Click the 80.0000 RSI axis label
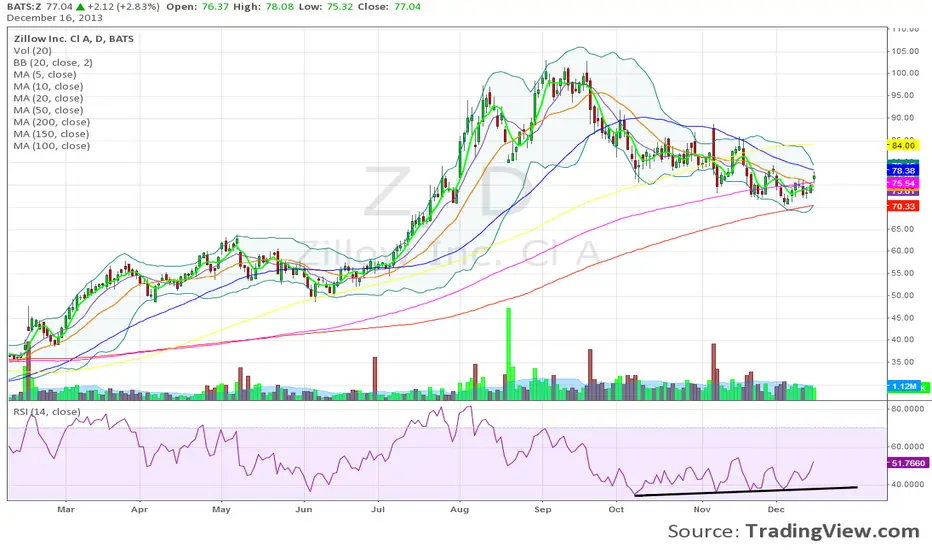Image resolution: width=932 pixels, height=550 pixels. [x=908, y=408]
